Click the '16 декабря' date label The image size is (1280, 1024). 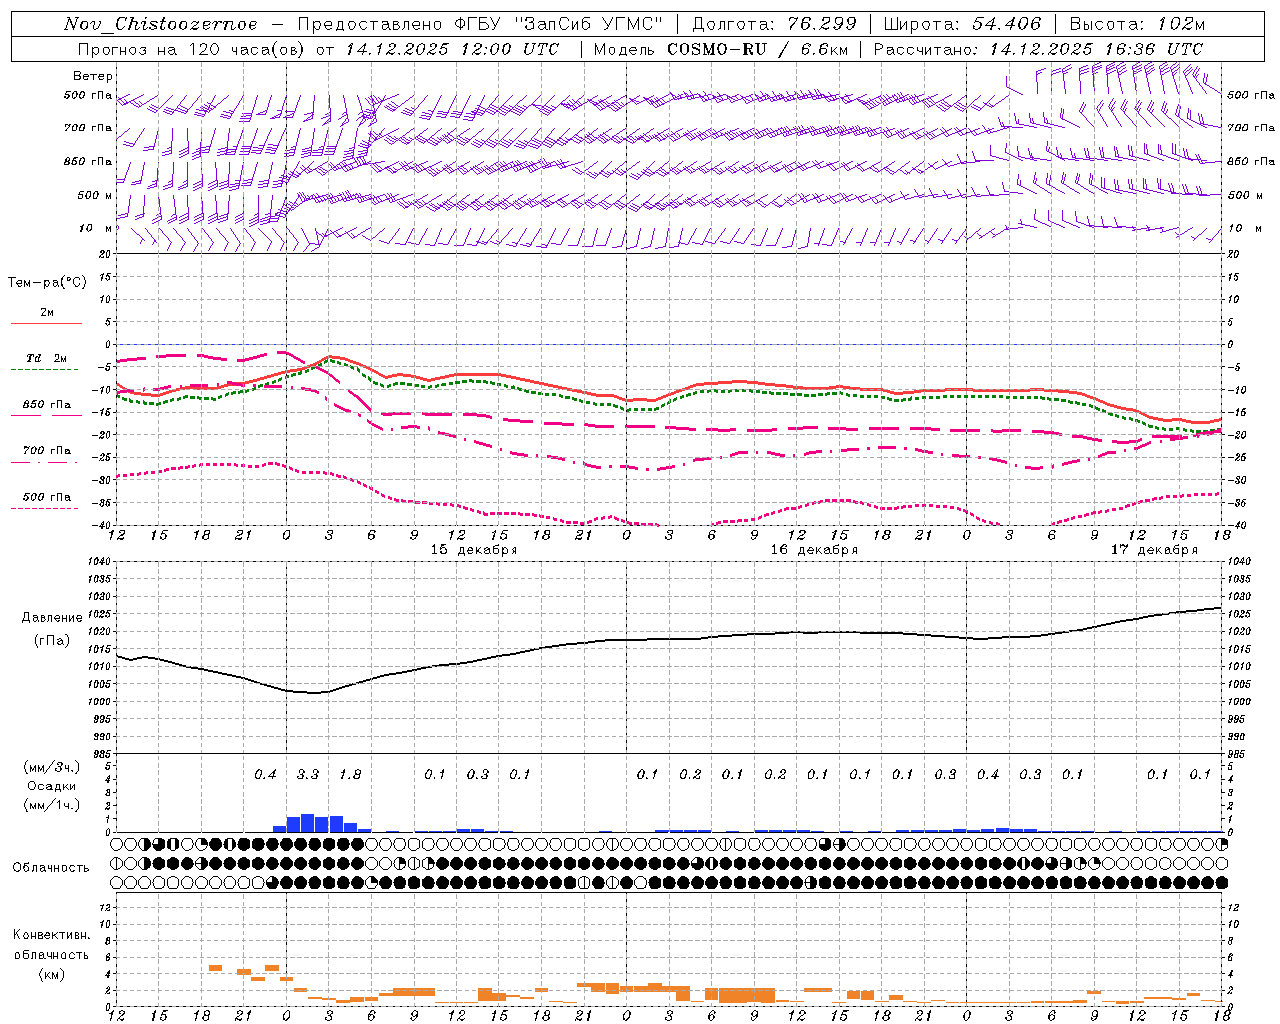click(x=814, y=550)
